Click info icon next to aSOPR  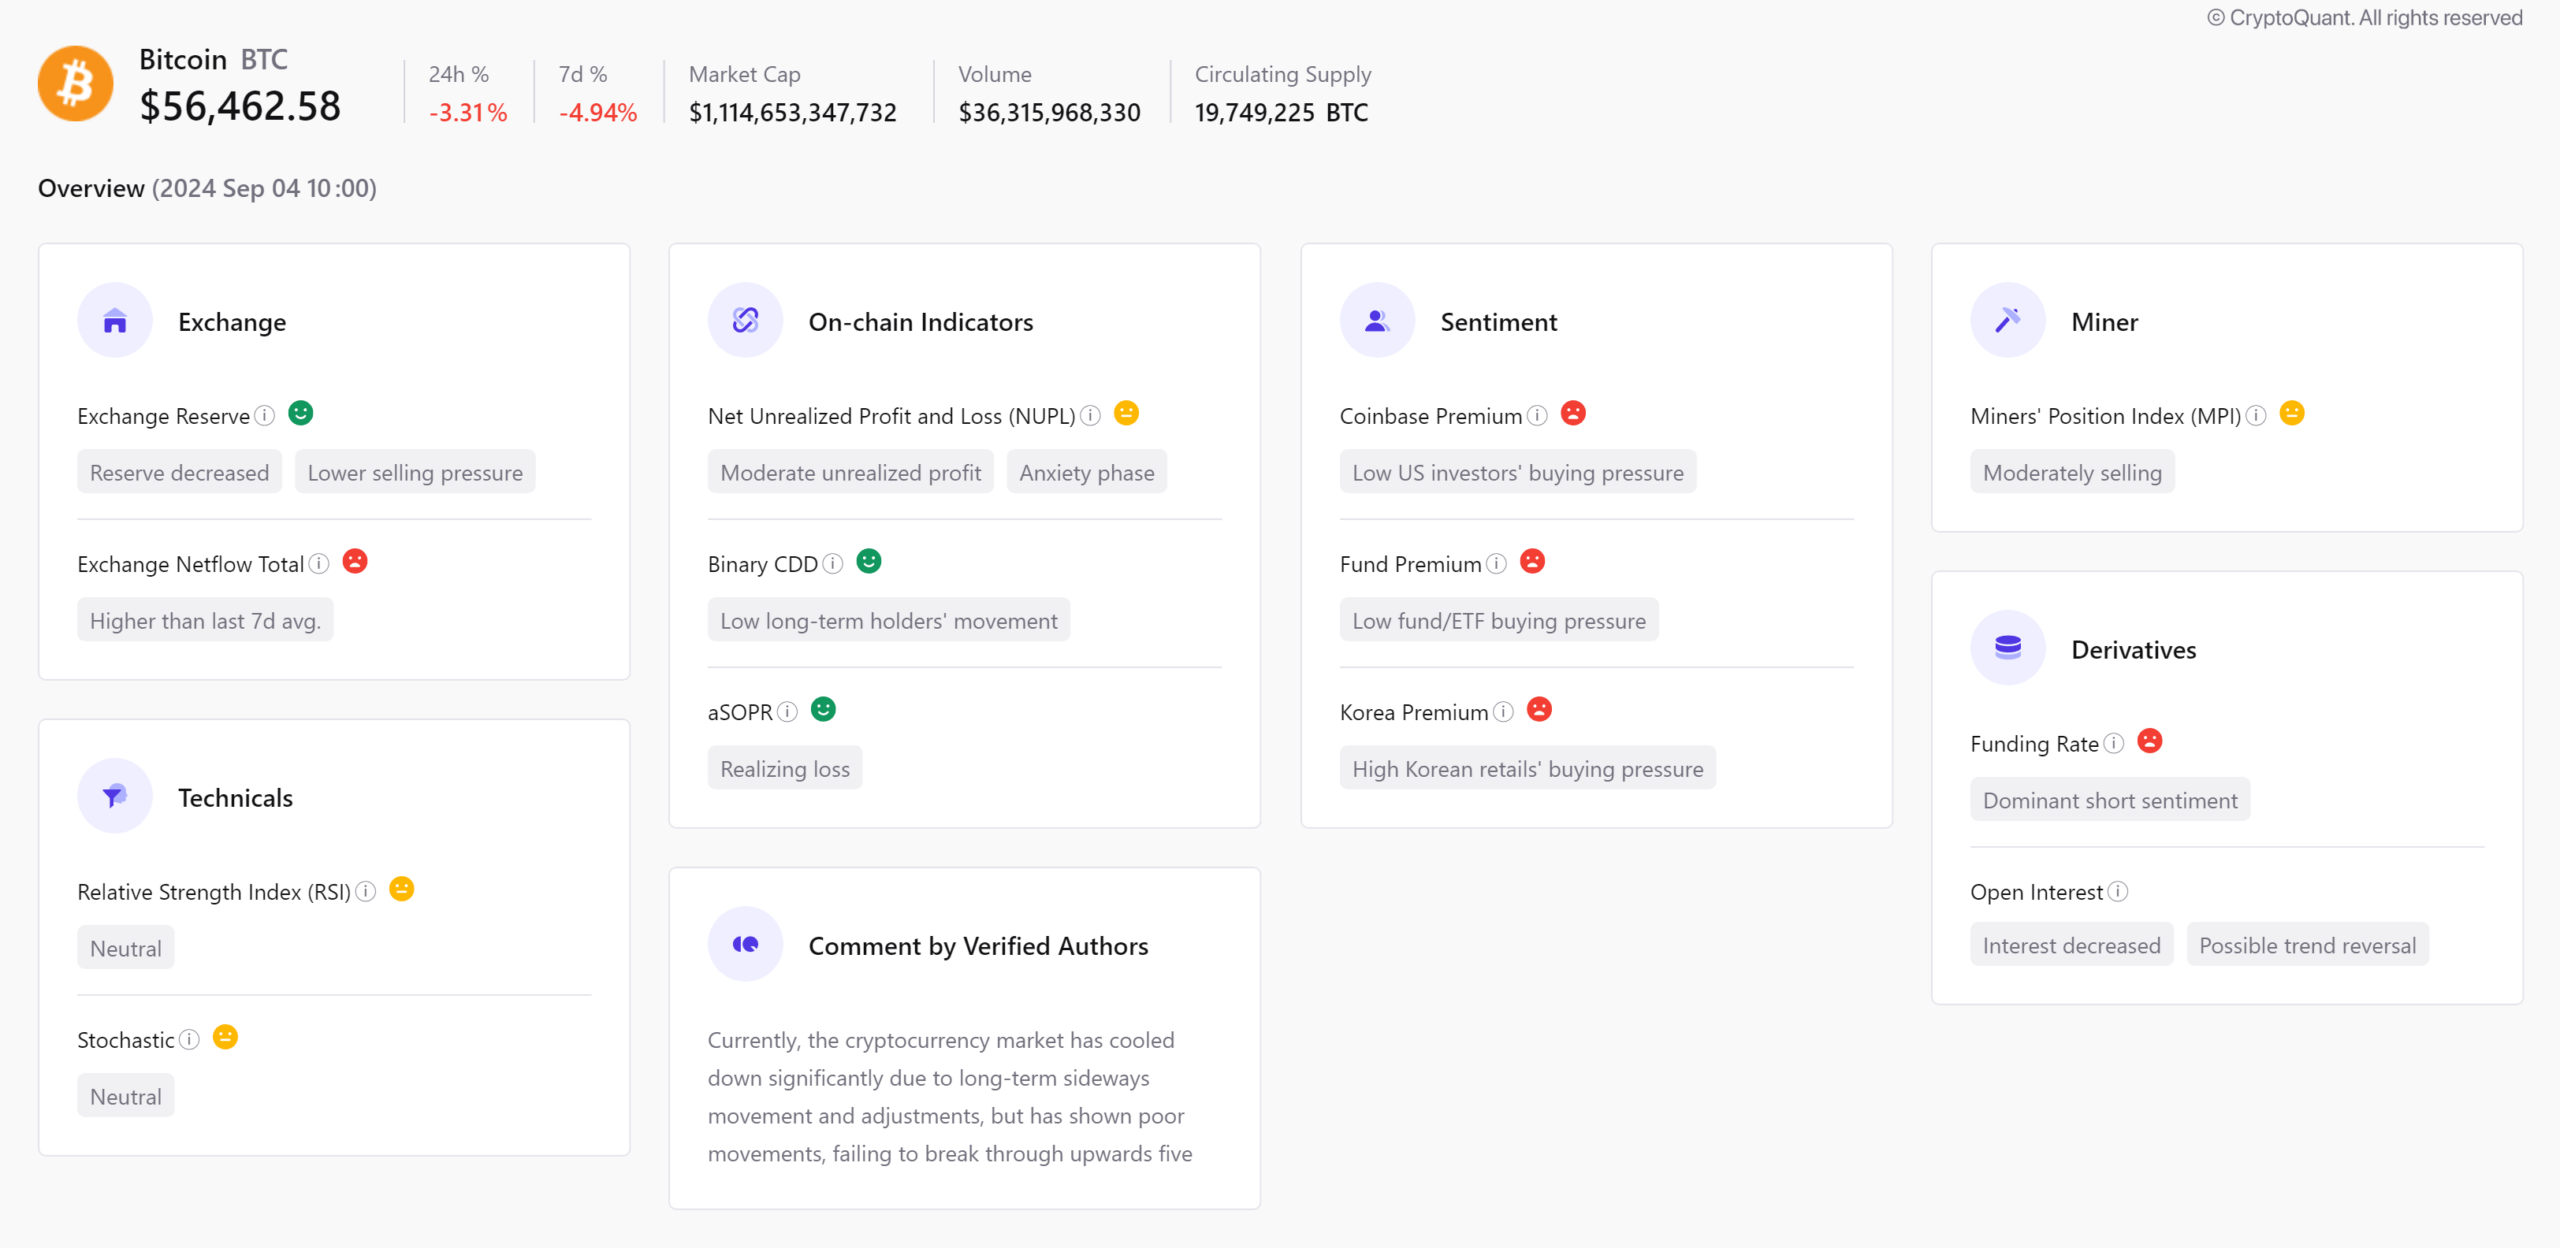coord(787,711)
